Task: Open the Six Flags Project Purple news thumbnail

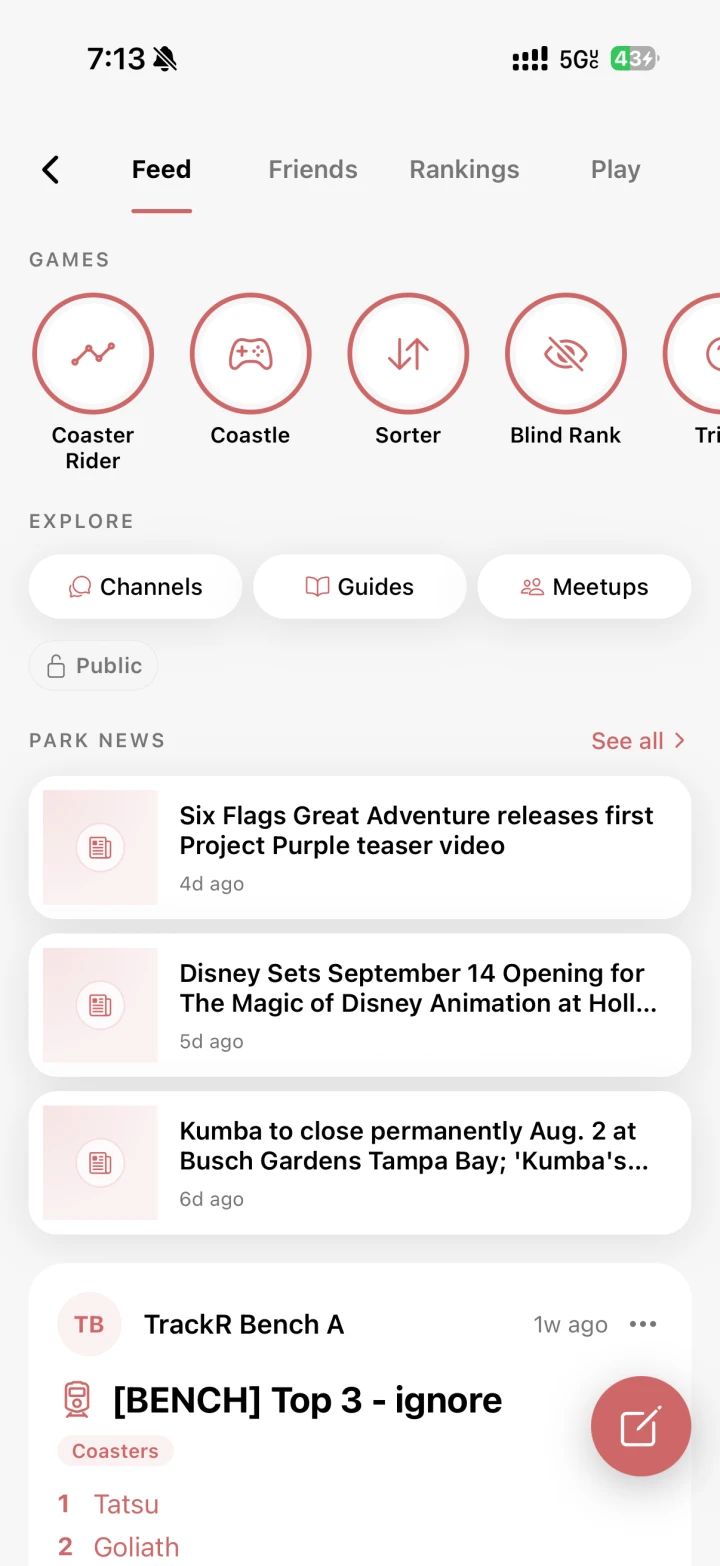Action: click(x=100, y=848)
